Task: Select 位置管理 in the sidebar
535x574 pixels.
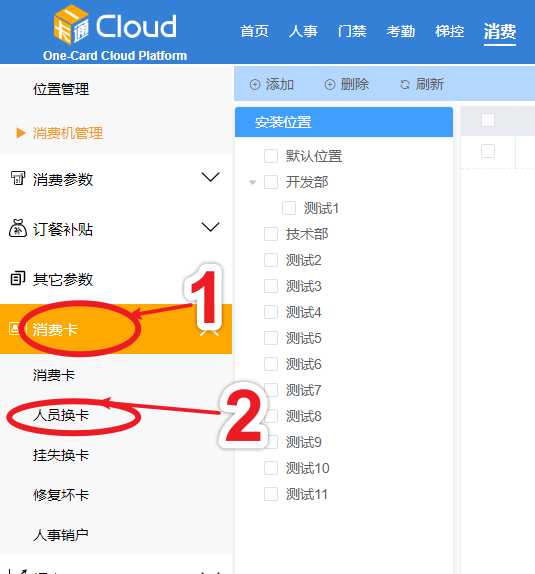Action: coord(61,89)
